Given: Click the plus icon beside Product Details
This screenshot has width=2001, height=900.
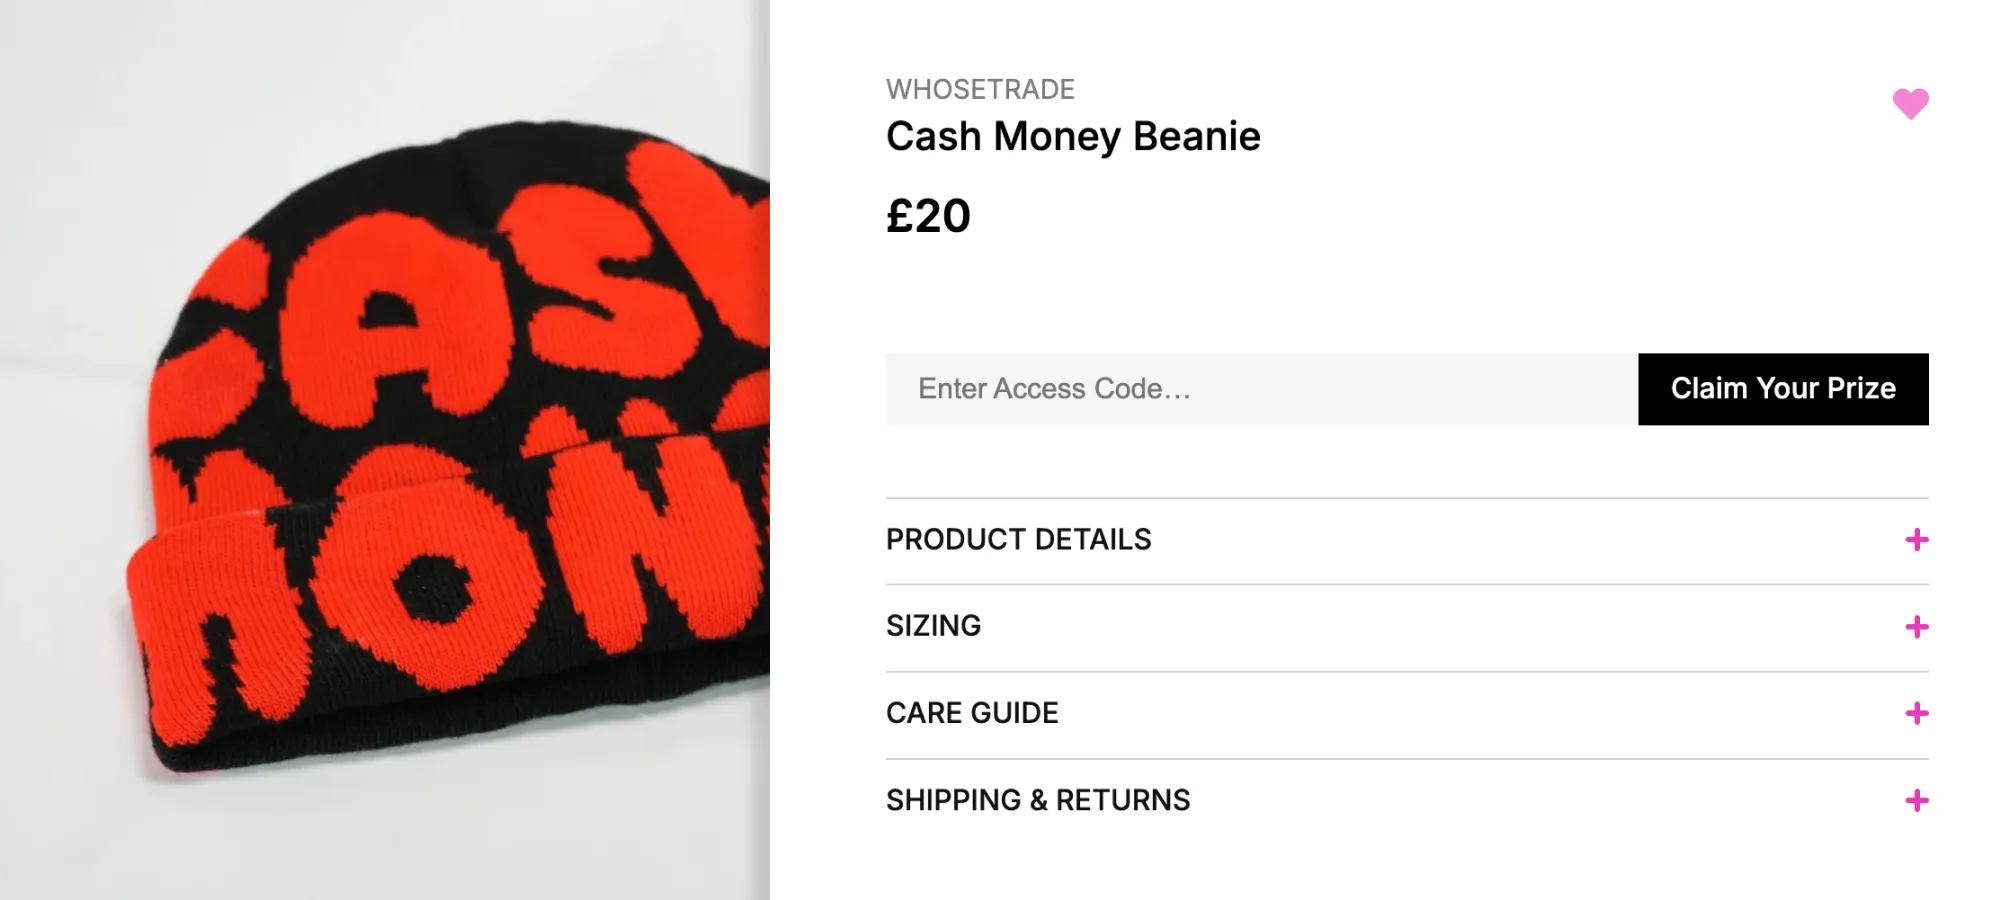Looking at the screenshot, I should (1917, 540).
